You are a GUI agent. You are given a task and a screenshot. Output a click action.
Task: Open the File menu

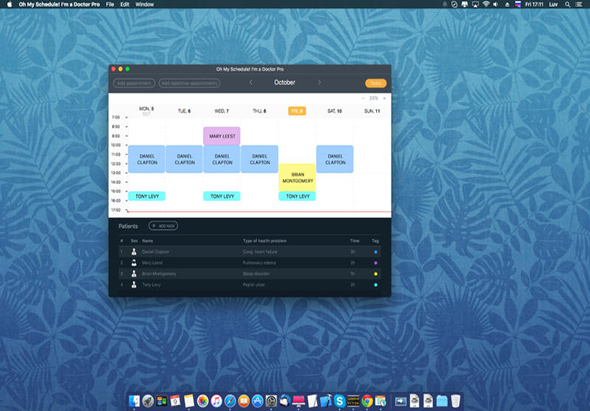pos(110,5)
